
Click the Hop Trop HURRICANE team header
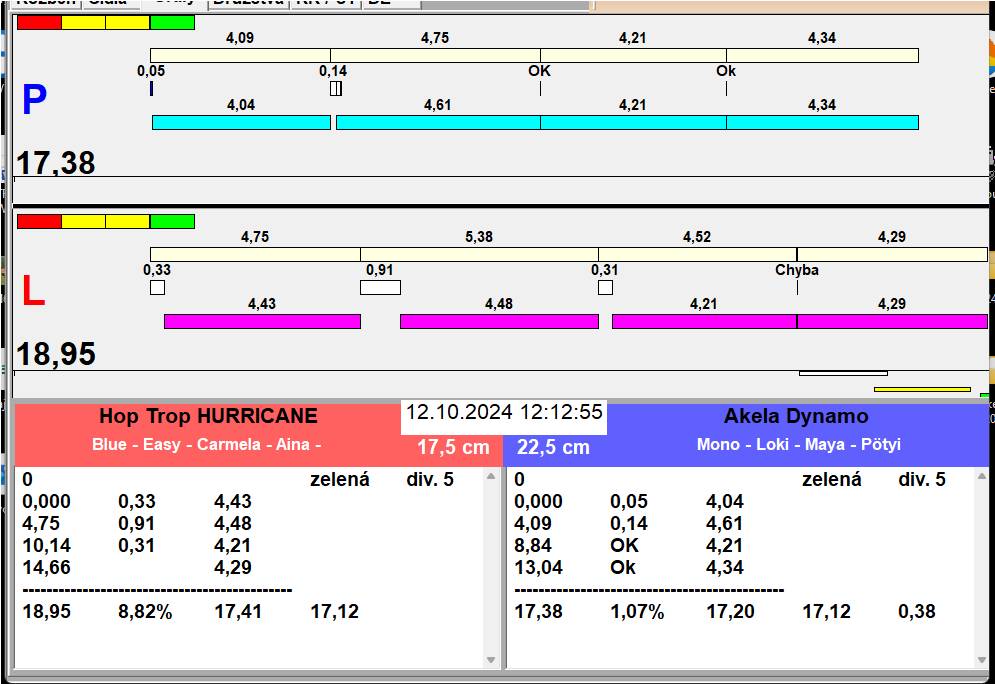tap(208, 417)
